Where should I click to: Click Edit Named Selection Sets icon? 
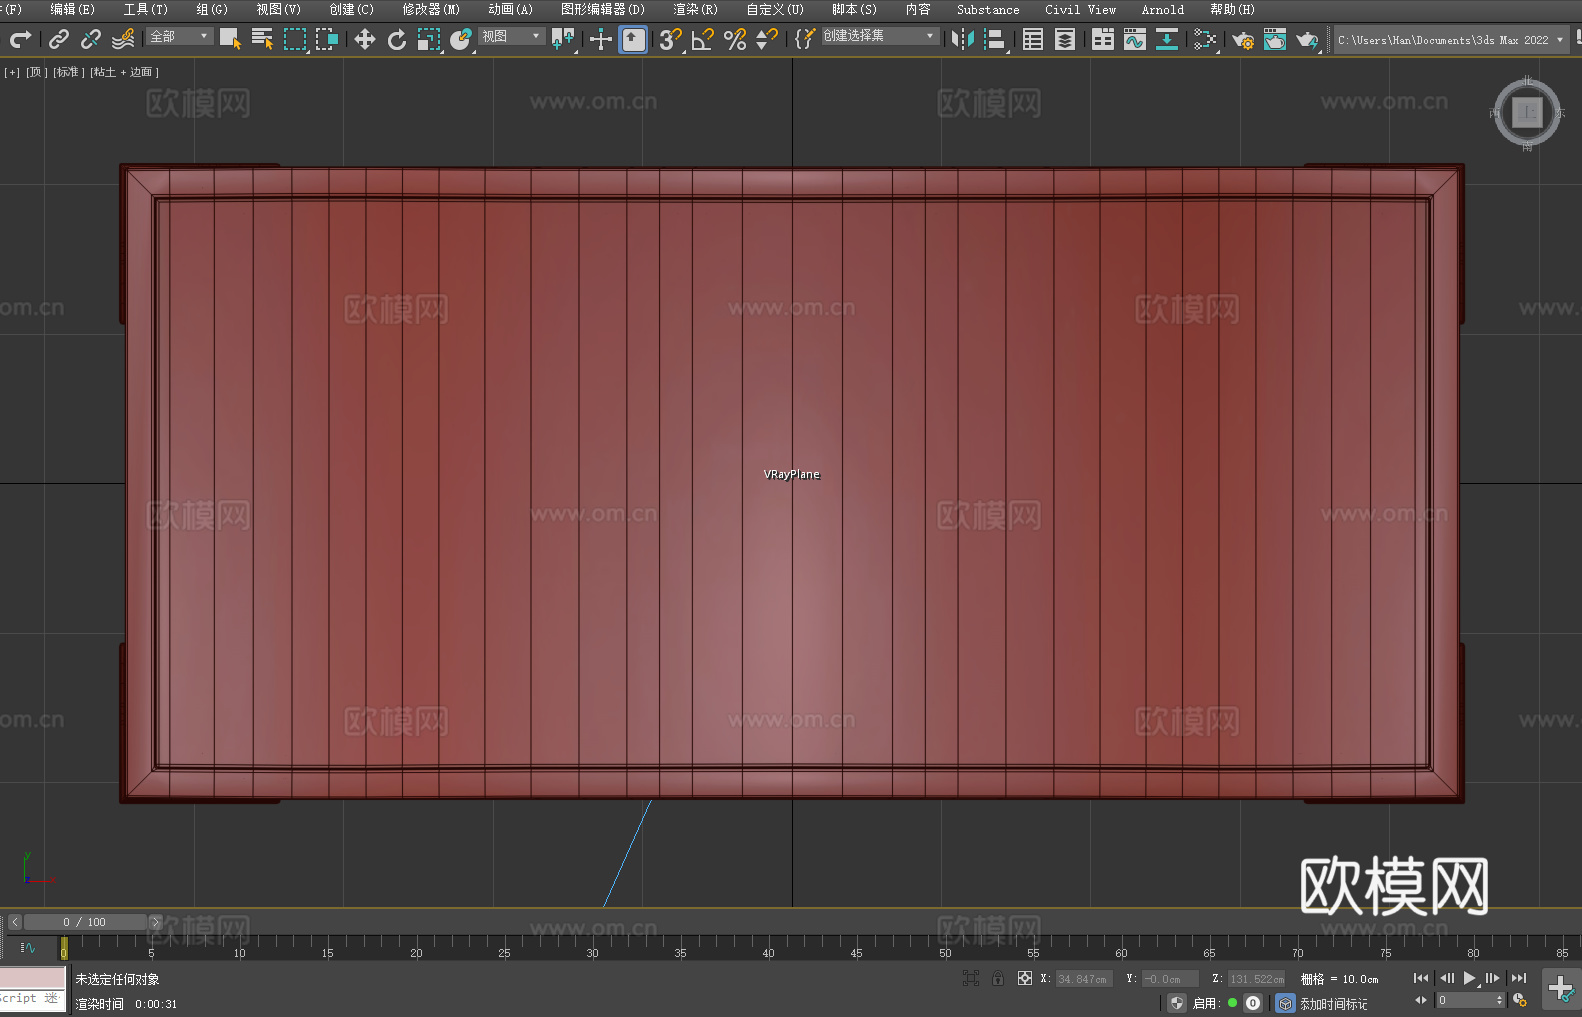pos(805,39)
